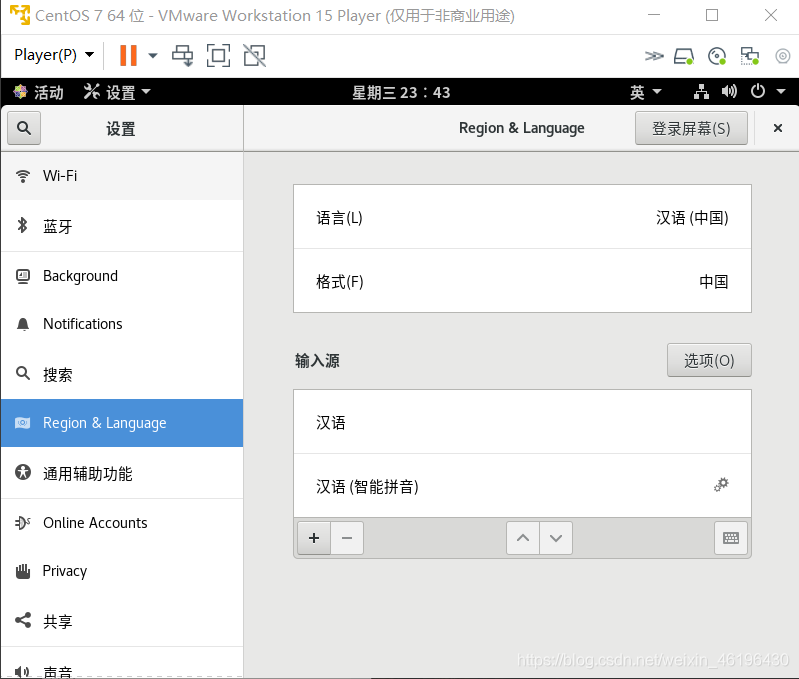Remove selected input source with minus button
The width and height of the screenshot is (799, 679).
[x=347, y=538]
